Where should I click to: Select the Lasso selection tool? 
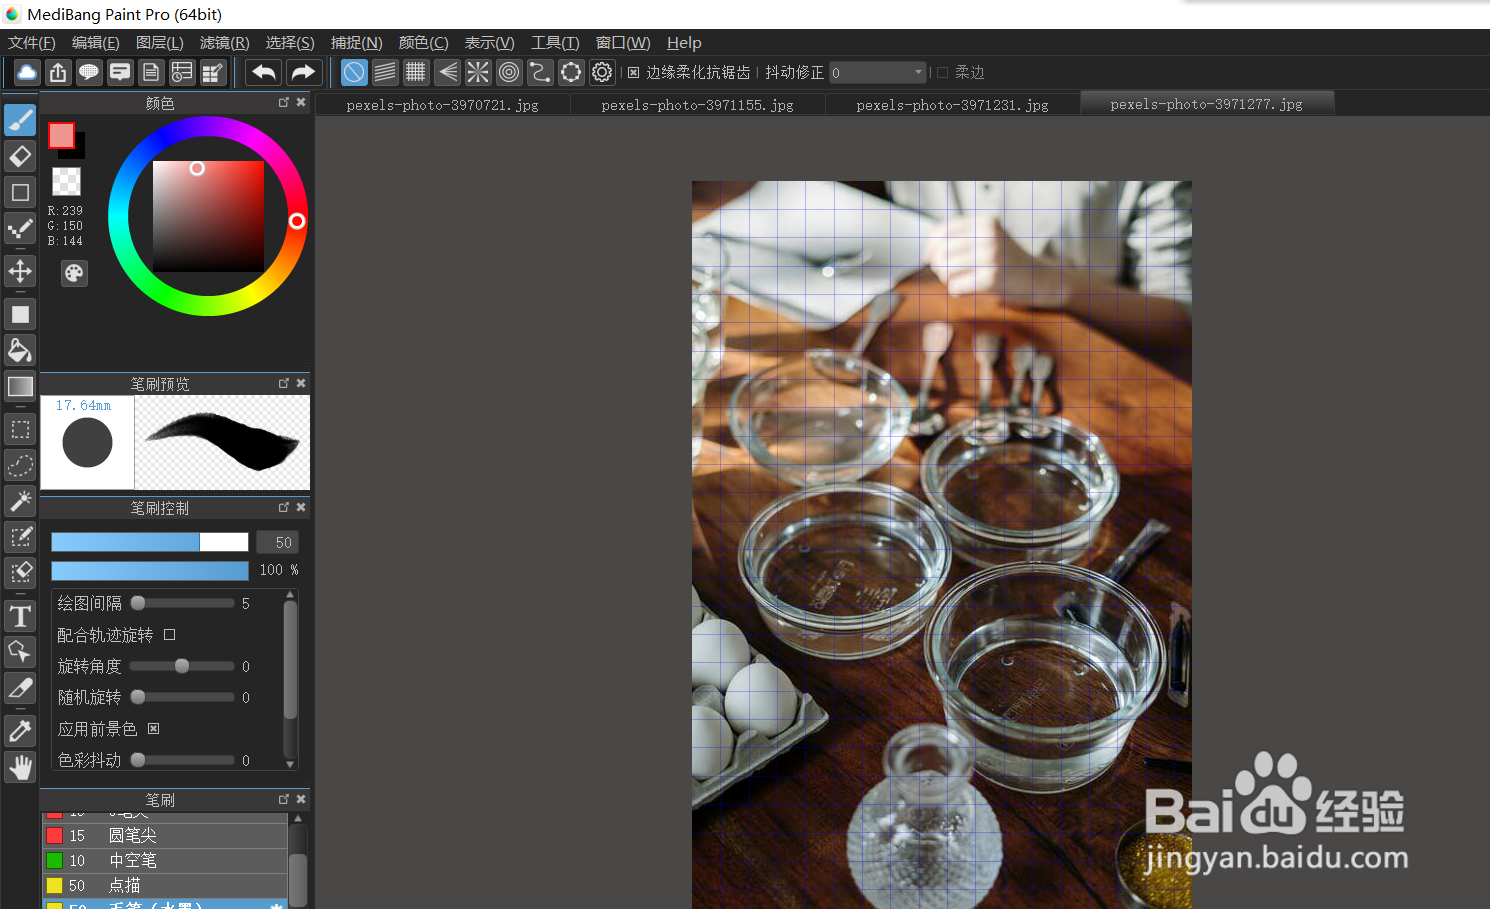coord(20,465)
